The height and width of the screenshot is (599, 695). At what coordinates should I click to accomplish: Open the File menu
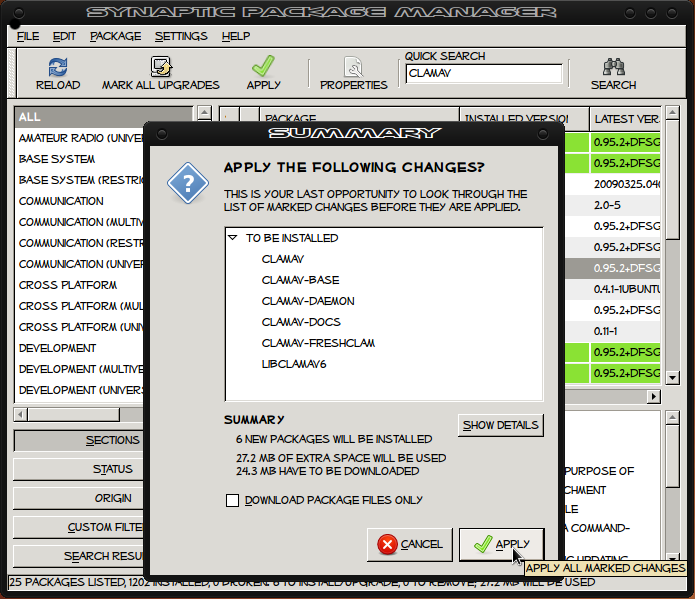pyautogui.click(x=28, y=36)
